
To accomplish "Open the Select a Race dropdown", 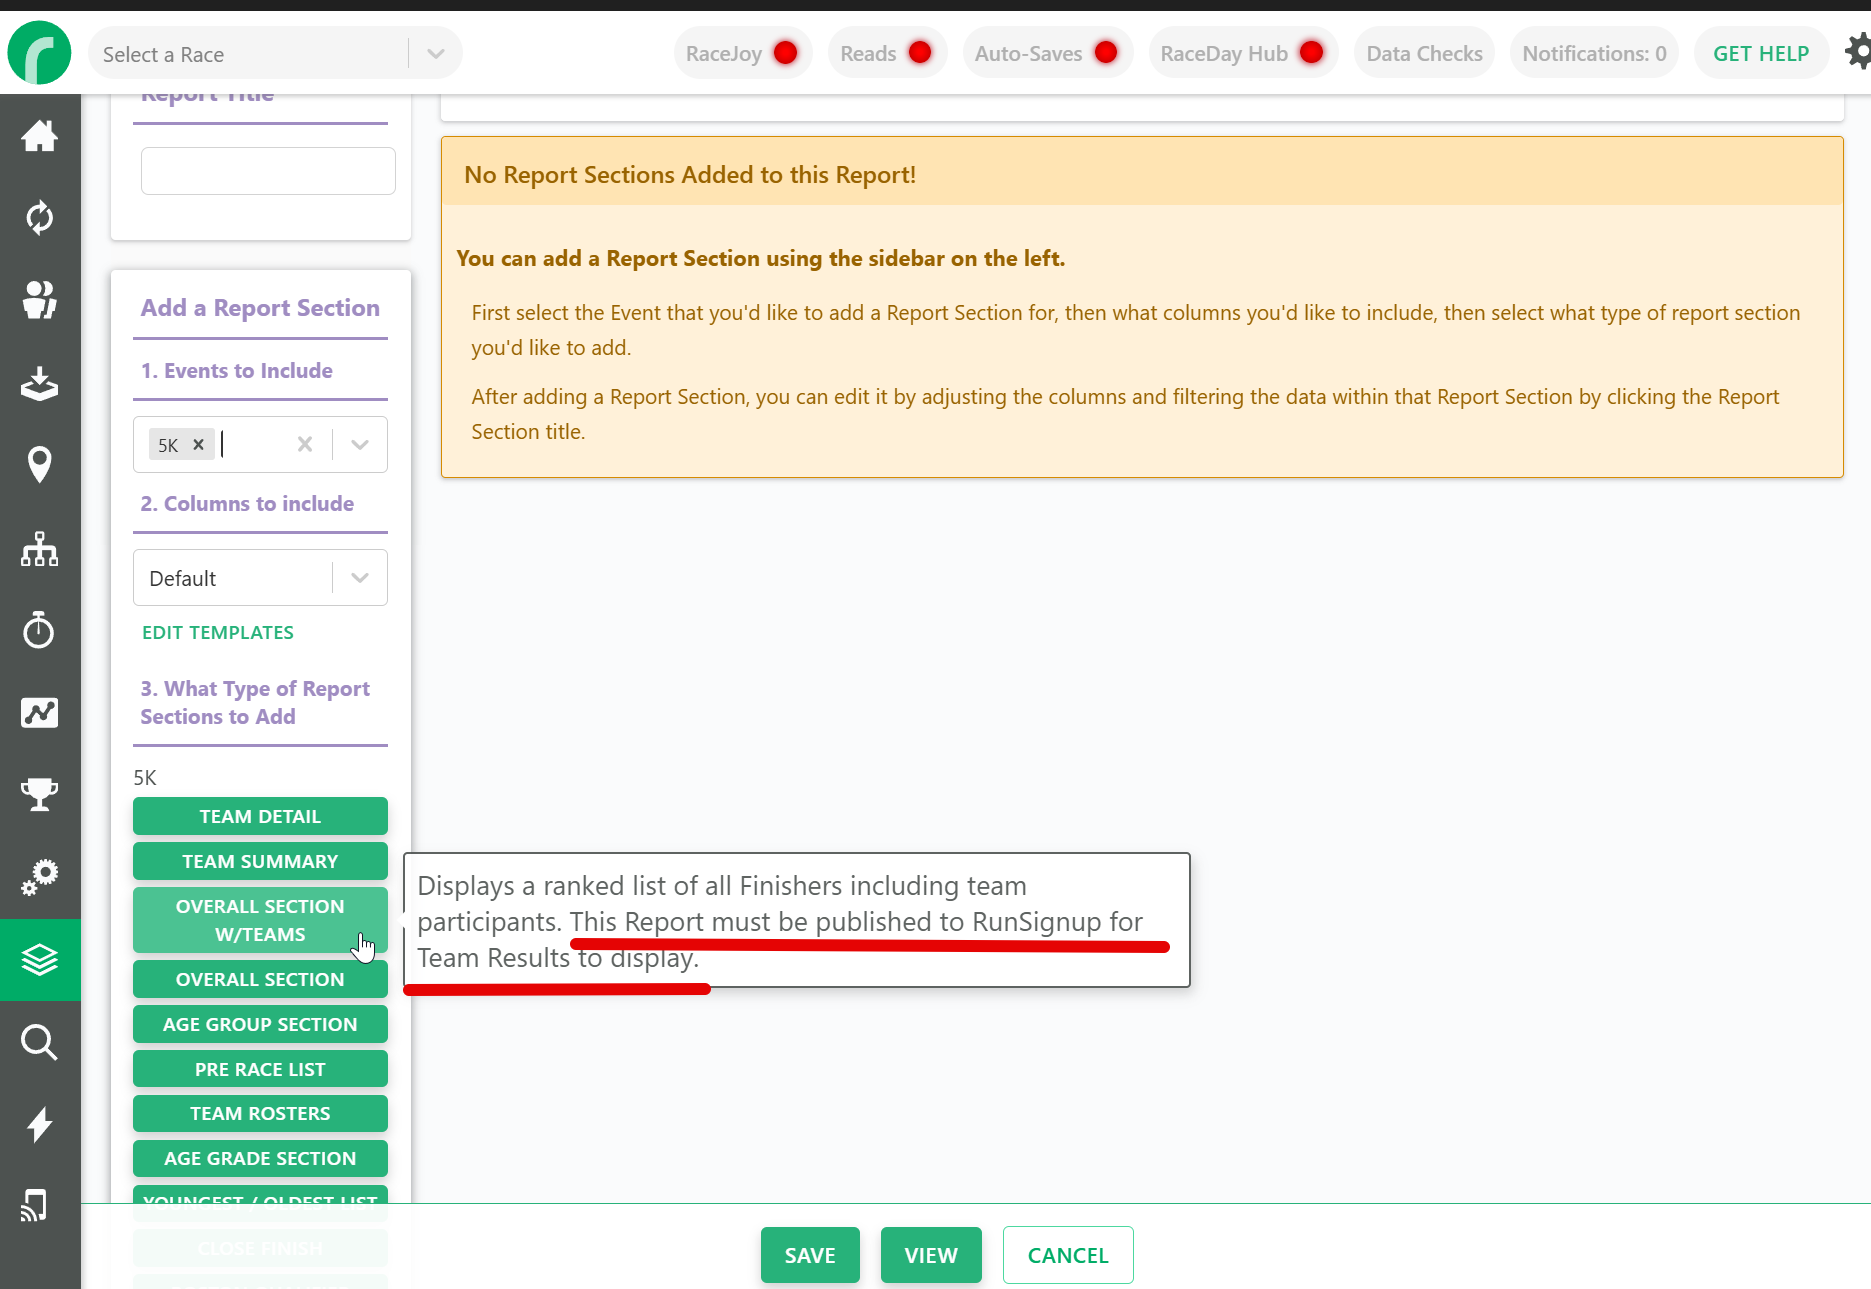I will click(x=275, y=54).
